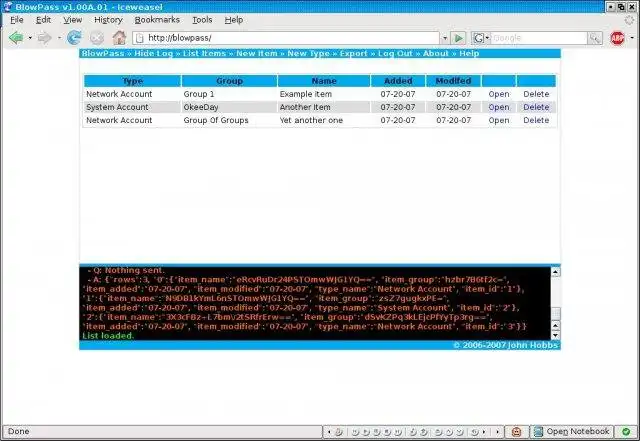Click the List Items link
The width and height of the screenshot is (640, 441).
[x=204, y=53]
